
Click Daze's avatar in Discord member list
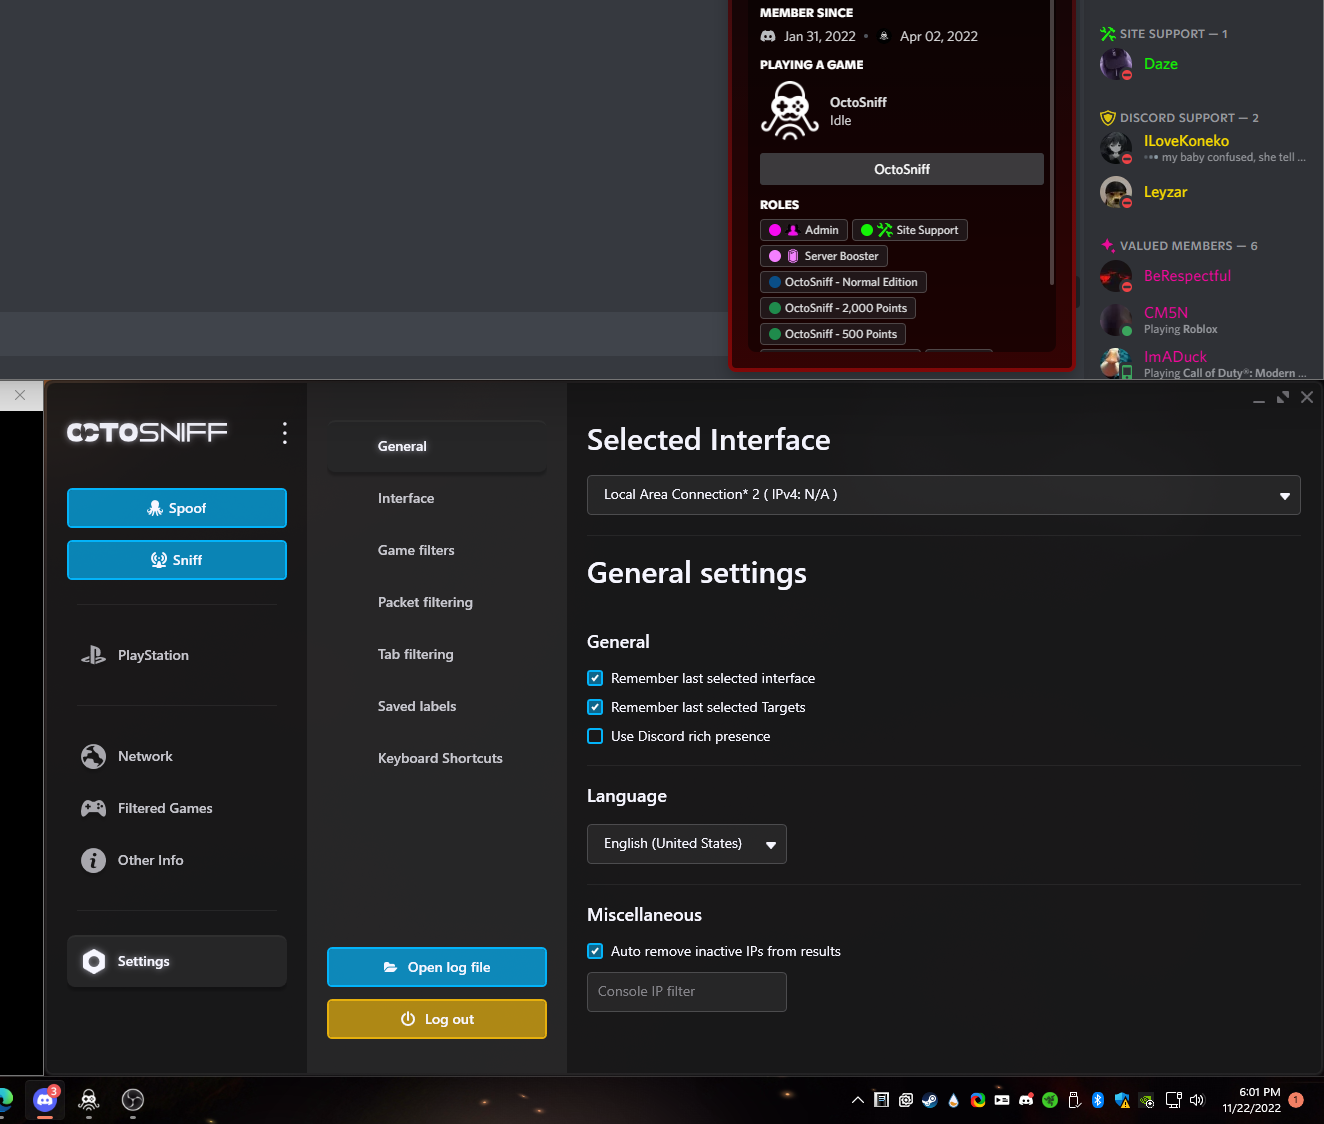[1116, 64]
